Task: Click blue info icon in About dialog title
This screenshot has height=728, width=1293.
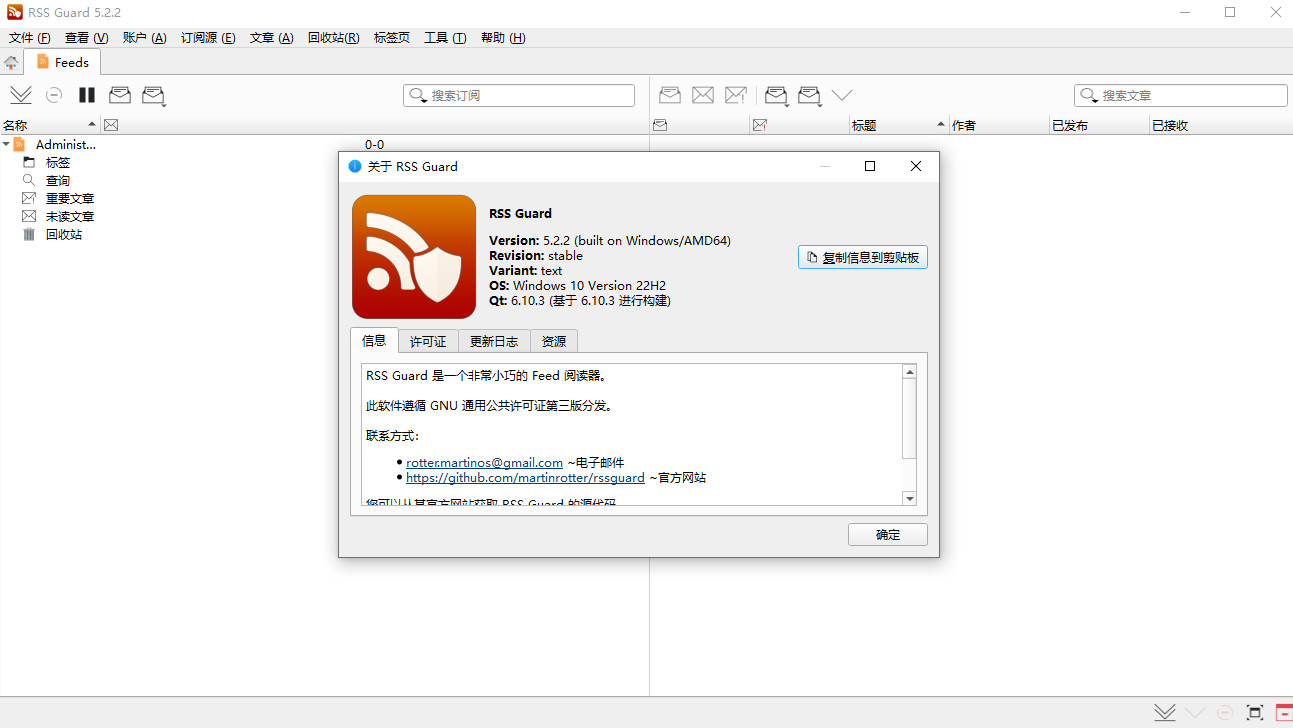Action: point(354,166)
